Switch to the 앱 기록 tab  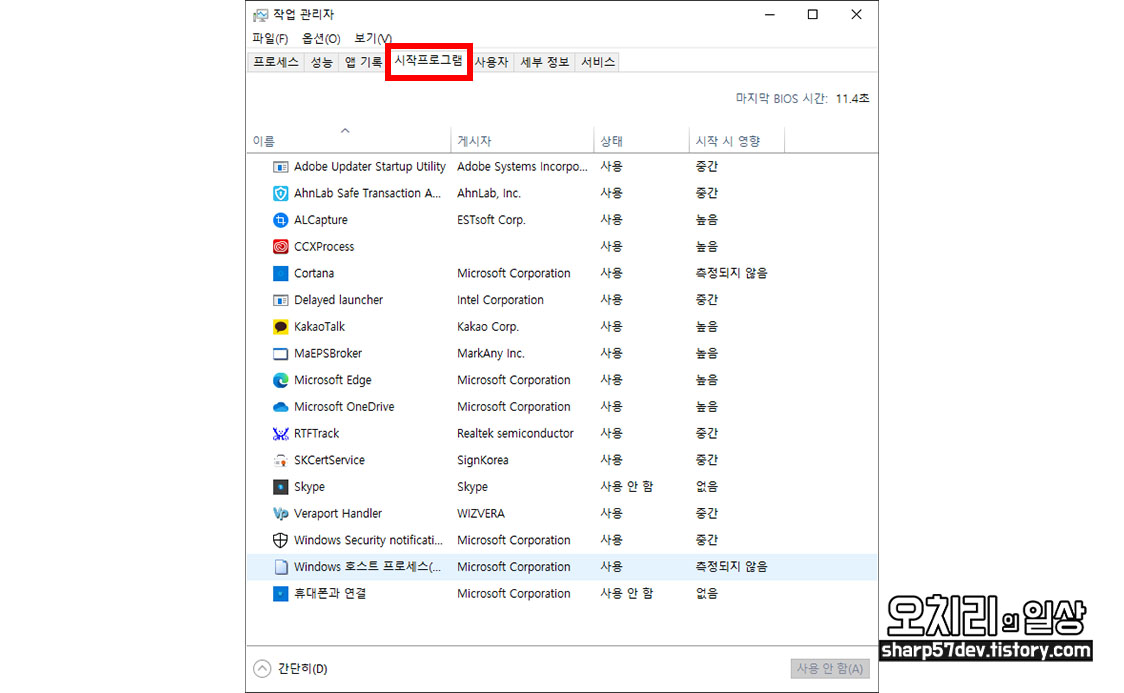click(363, 62)
